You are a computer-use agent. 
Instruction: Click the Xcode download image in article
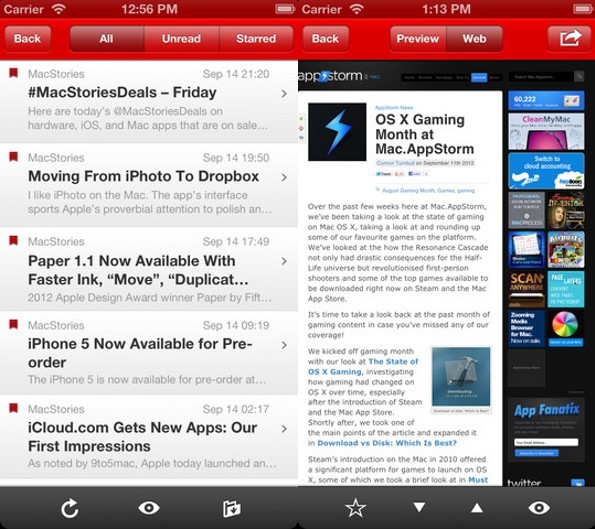coord(461,376)
